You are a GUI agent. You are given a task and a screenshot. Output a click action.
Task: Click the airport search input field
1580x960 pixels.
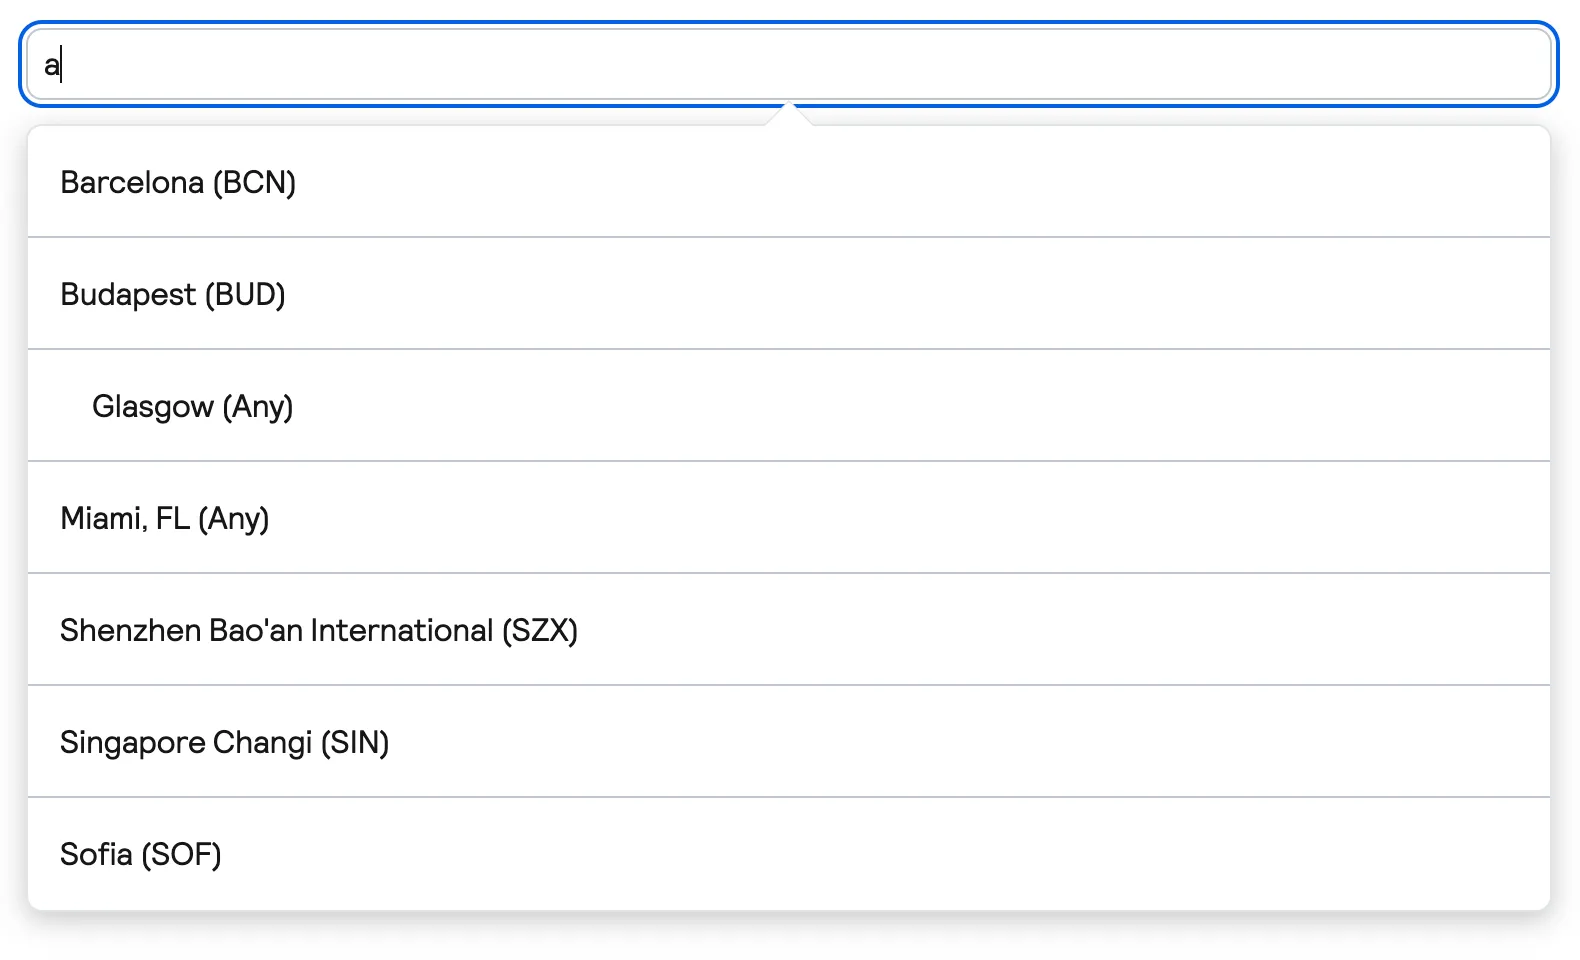coord(788,65)
